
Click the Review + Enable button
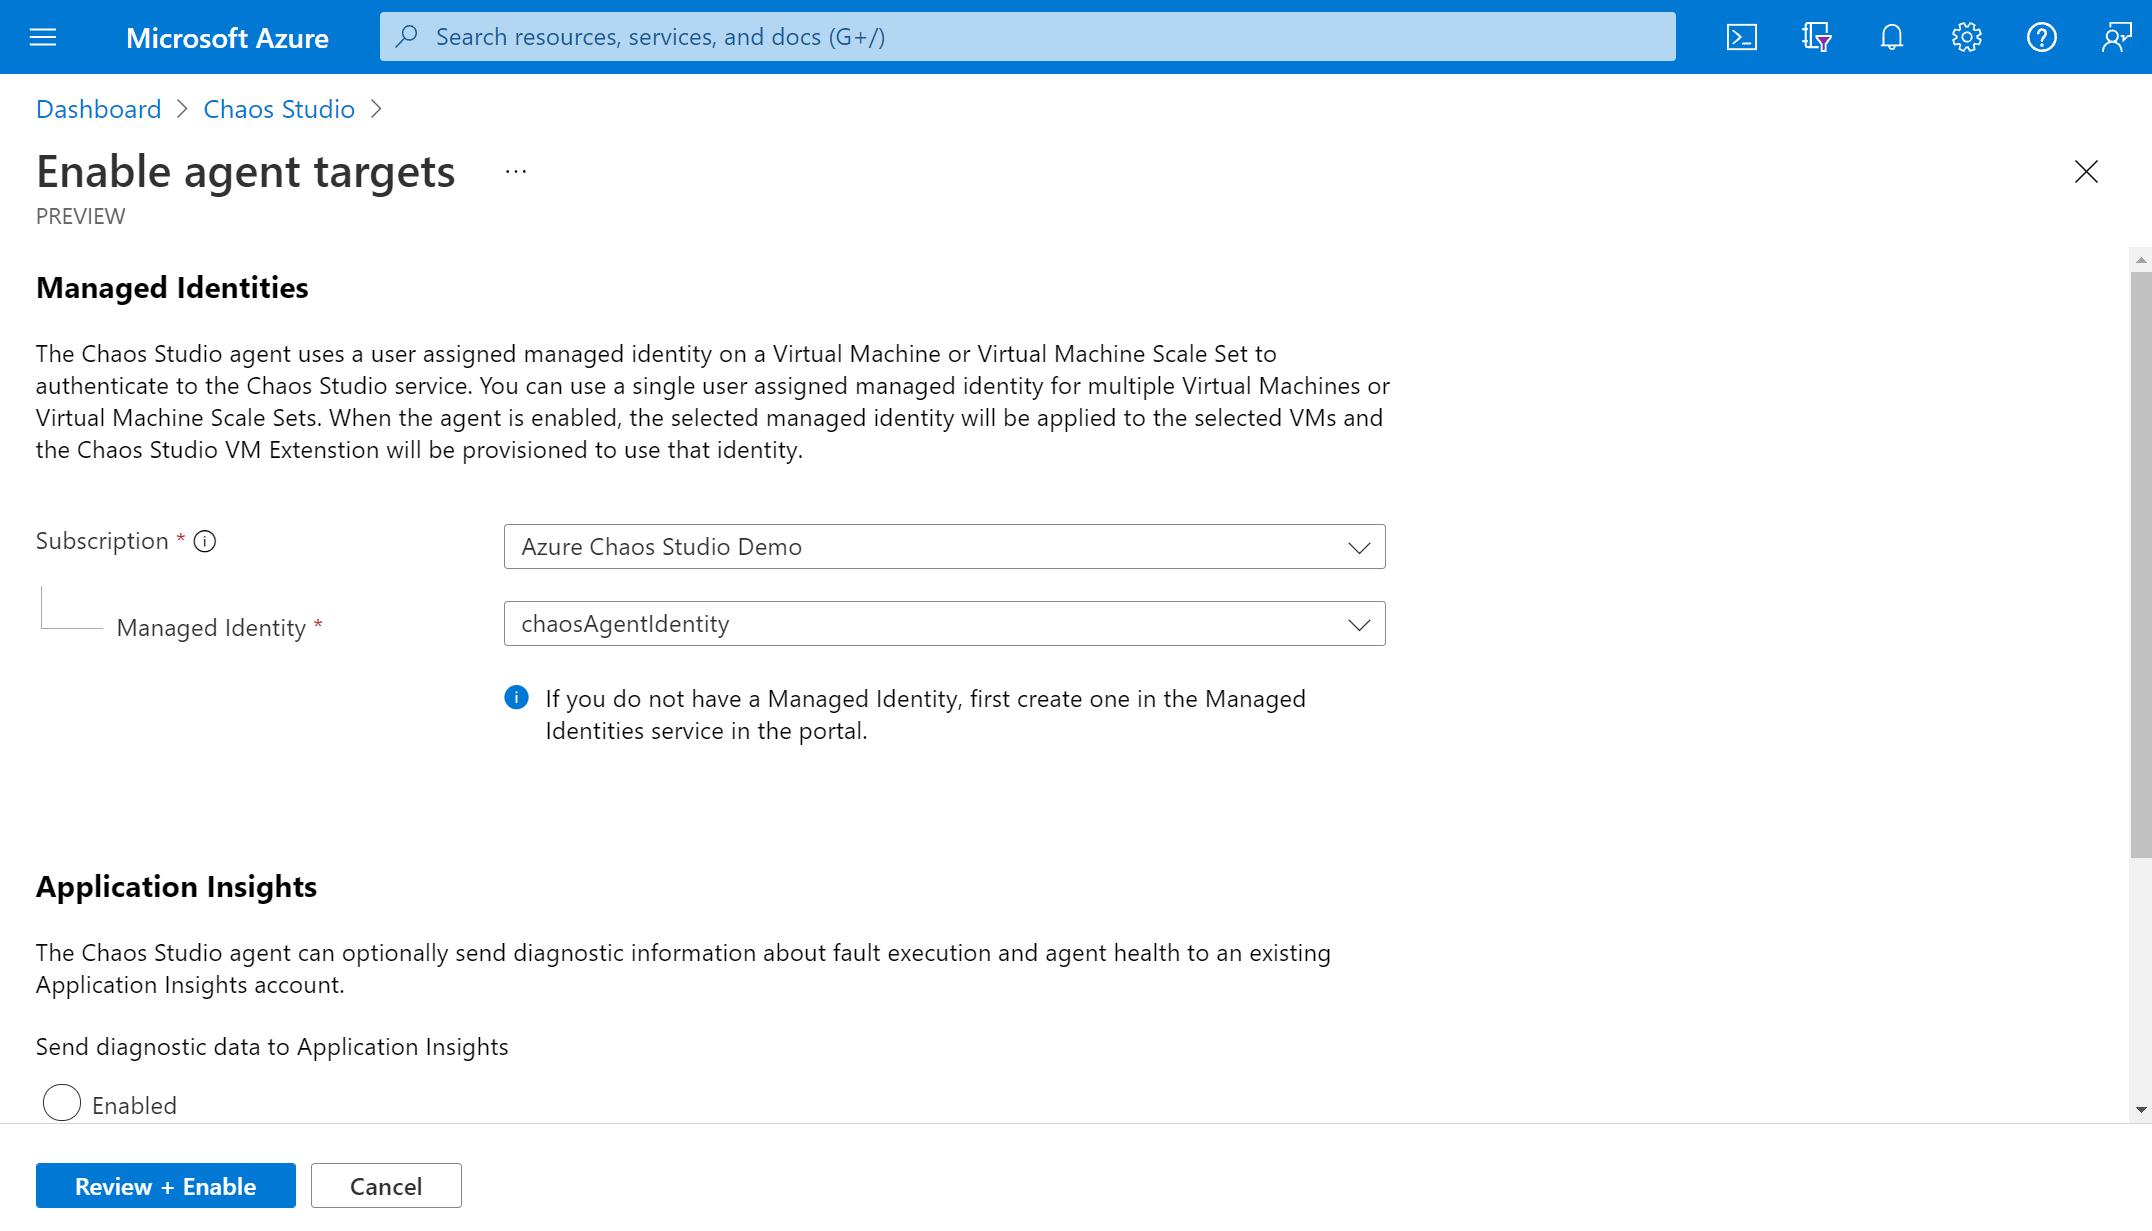click(166, 1185)
